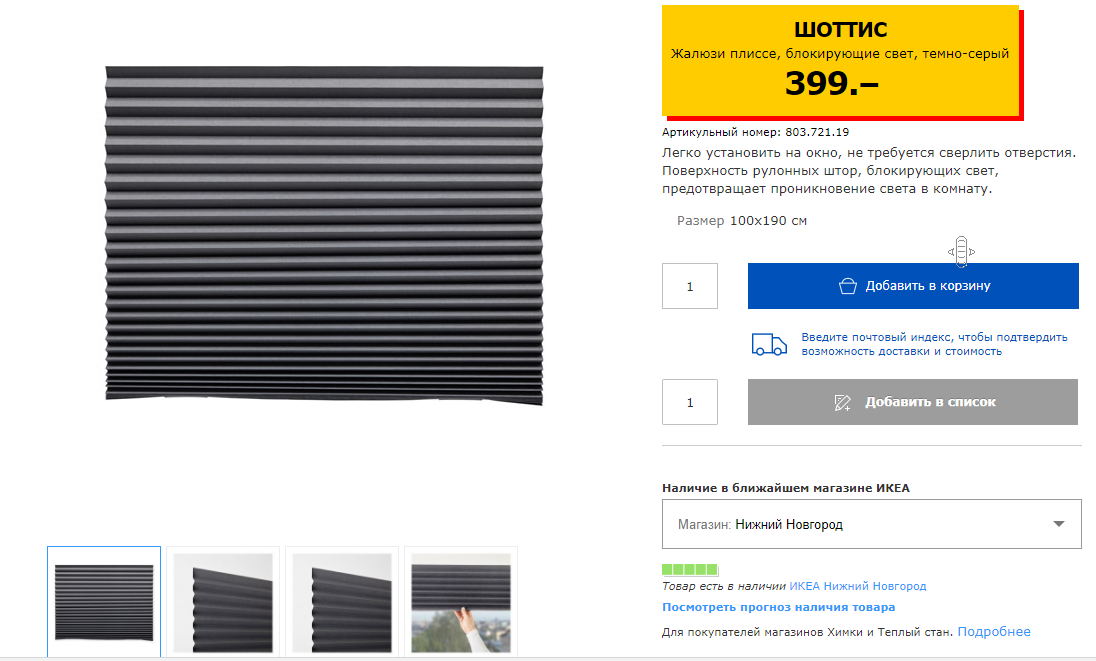Click the pencil list icon on gray button

[x=842, y=402]
